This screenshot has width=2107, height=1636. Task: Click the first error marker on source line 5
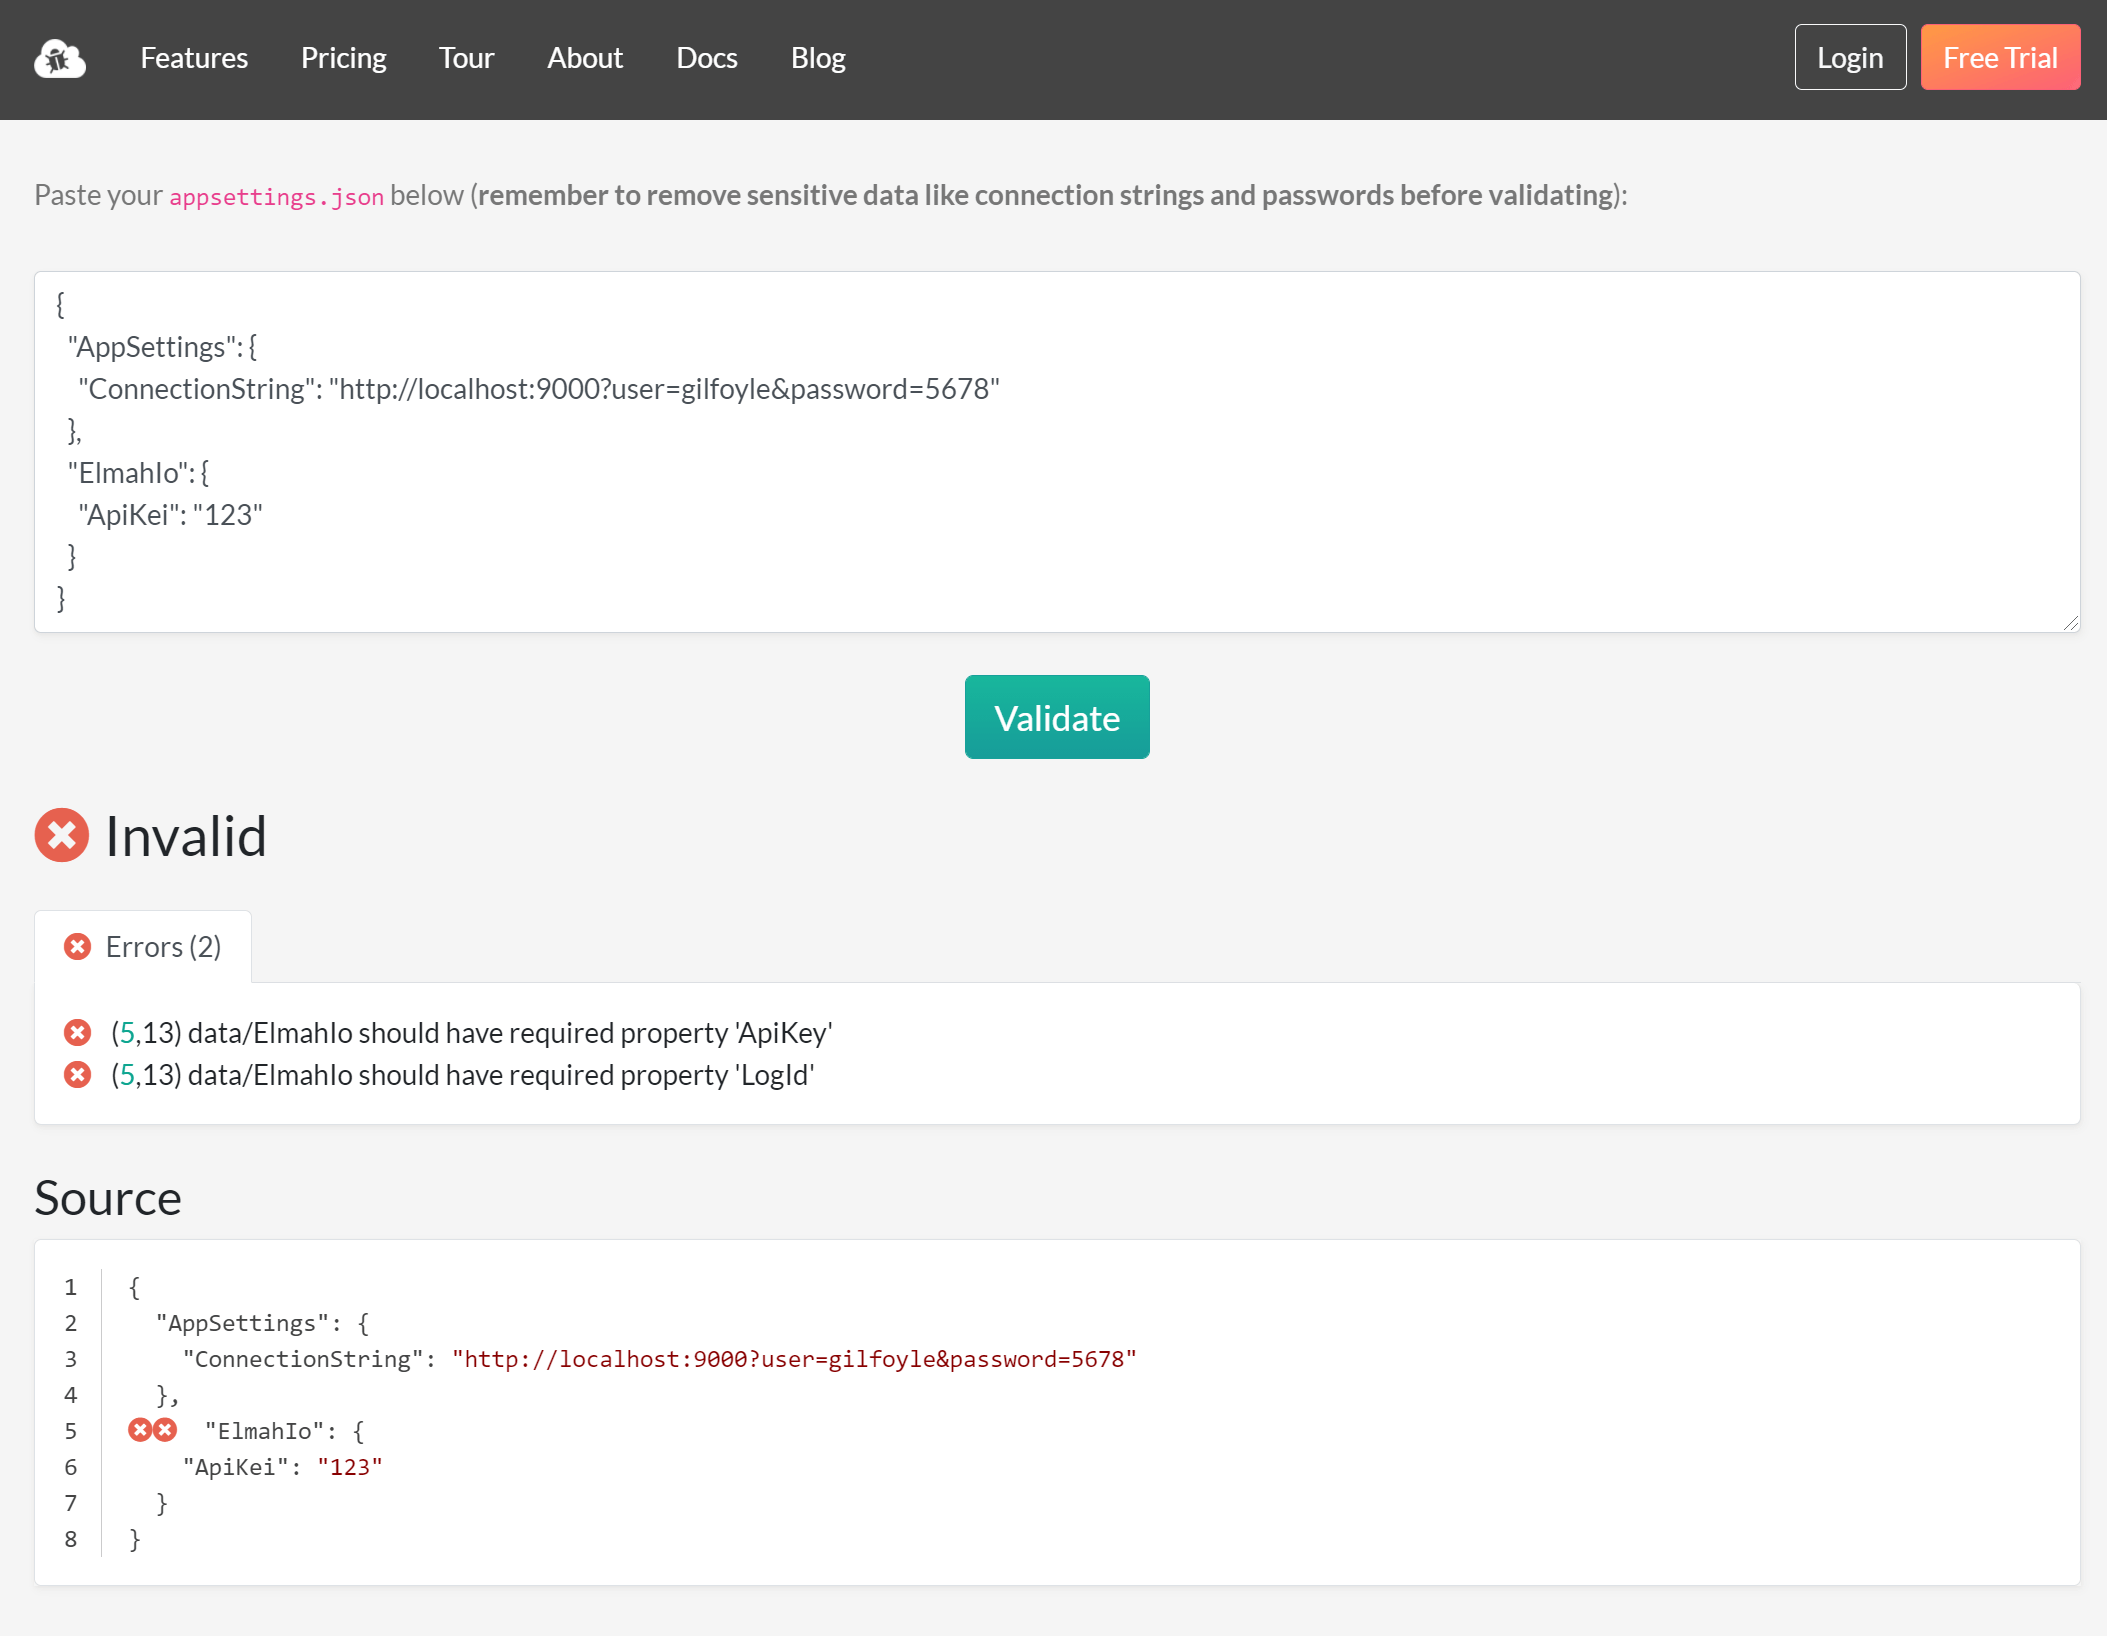tap(141, 1430)
